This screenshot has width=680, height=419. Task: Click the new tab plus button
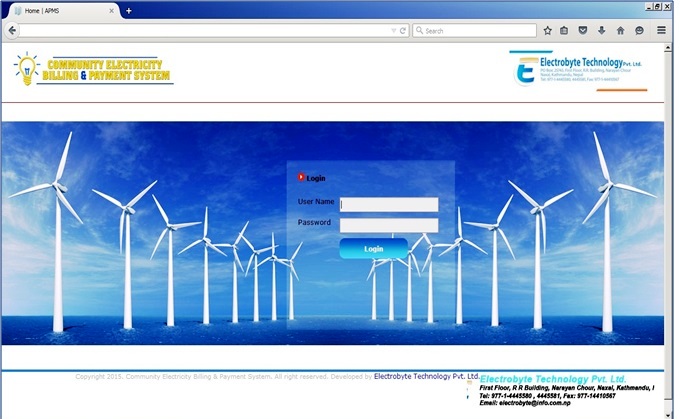(129, 10)
